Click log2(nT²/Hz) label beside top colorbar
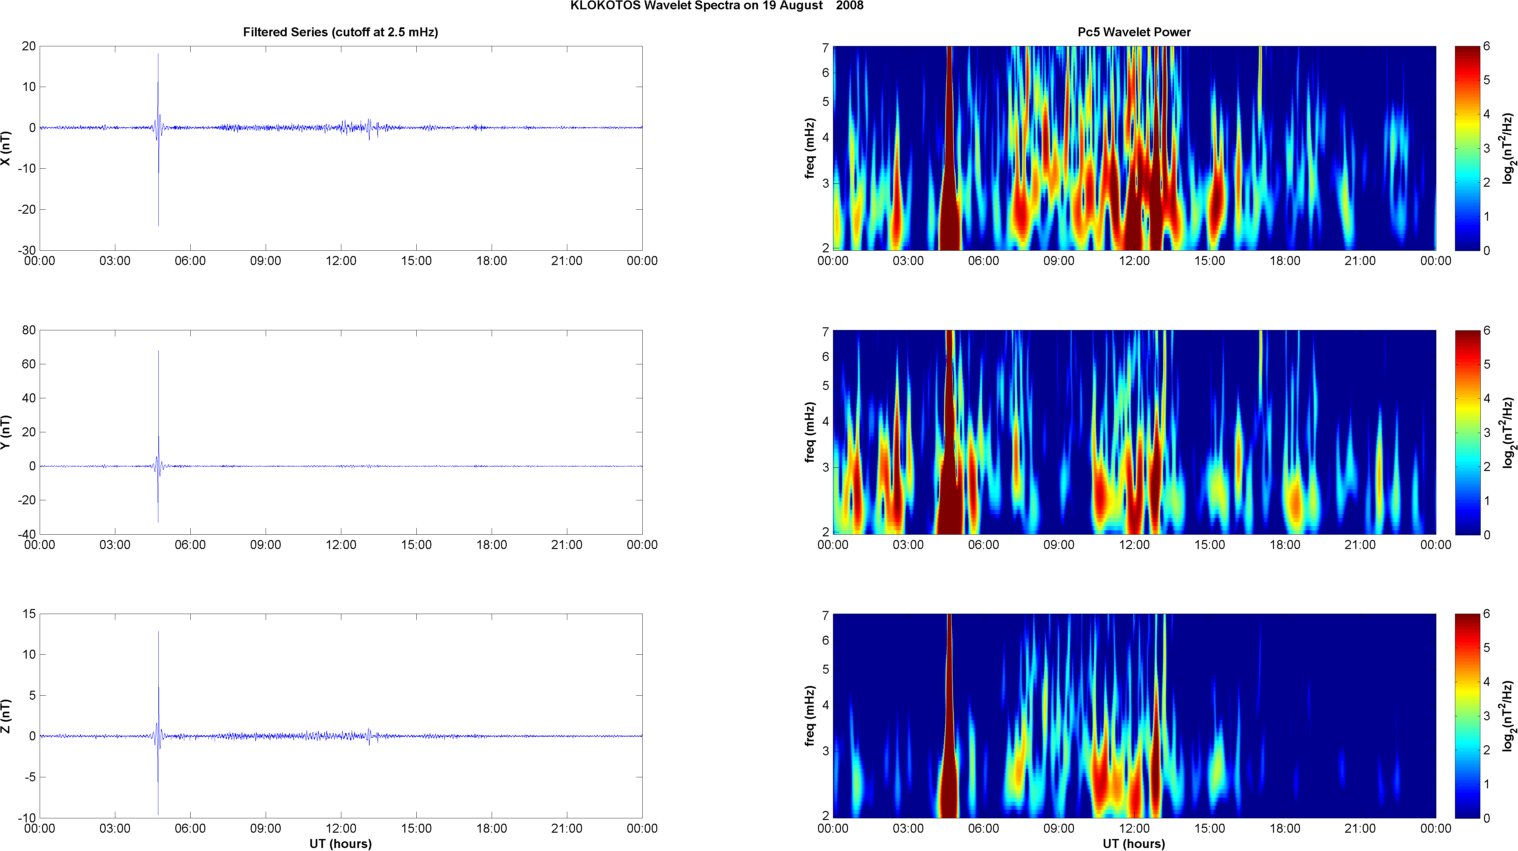This screenshot has width=1518, height=851. point(1509,148)
